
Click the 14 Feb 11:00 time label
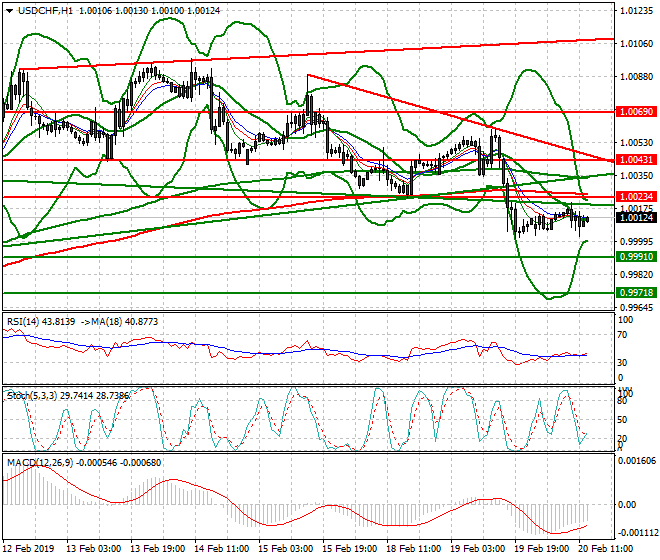coord(221,549)
